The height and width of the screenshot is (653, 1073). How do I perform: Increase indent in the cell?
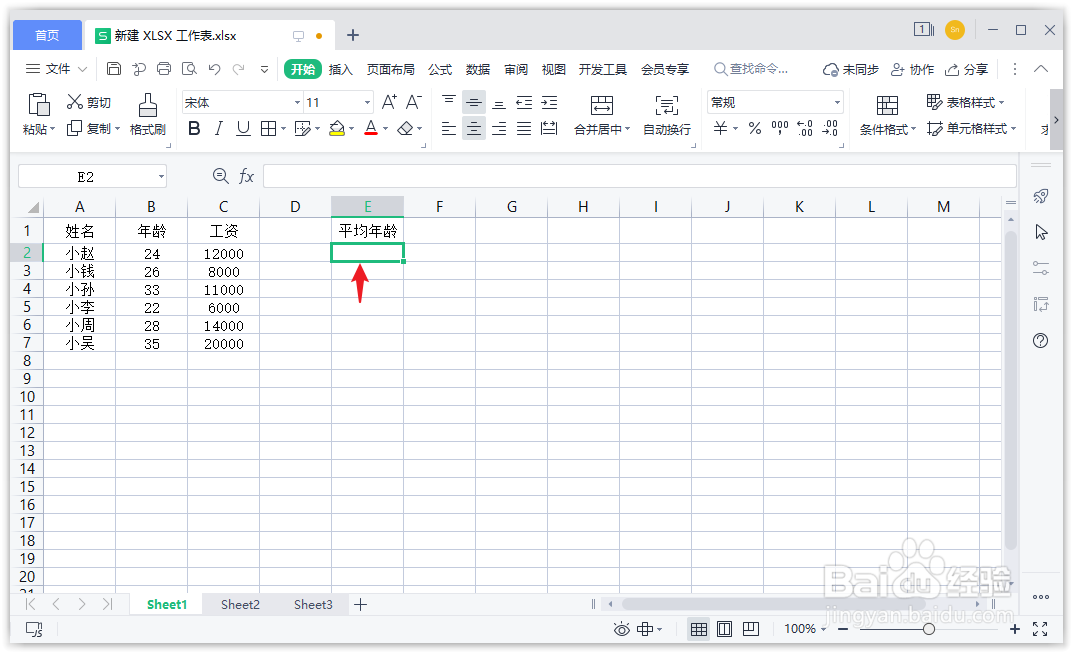click(x=549, y=102)
